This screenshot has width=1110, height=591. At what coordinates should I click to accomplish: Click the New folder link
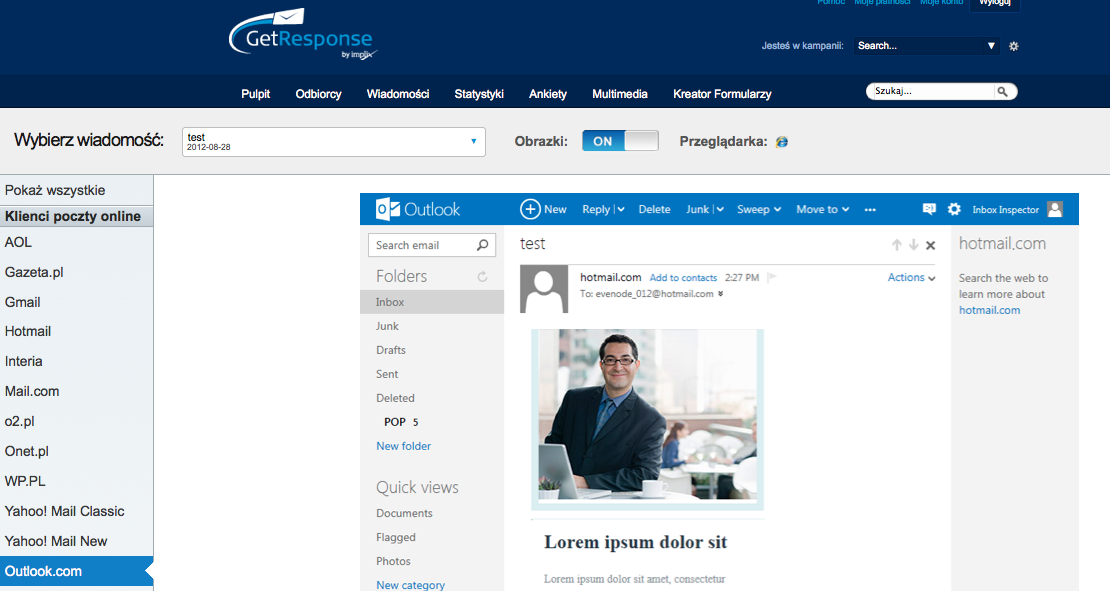coord(404,446)
